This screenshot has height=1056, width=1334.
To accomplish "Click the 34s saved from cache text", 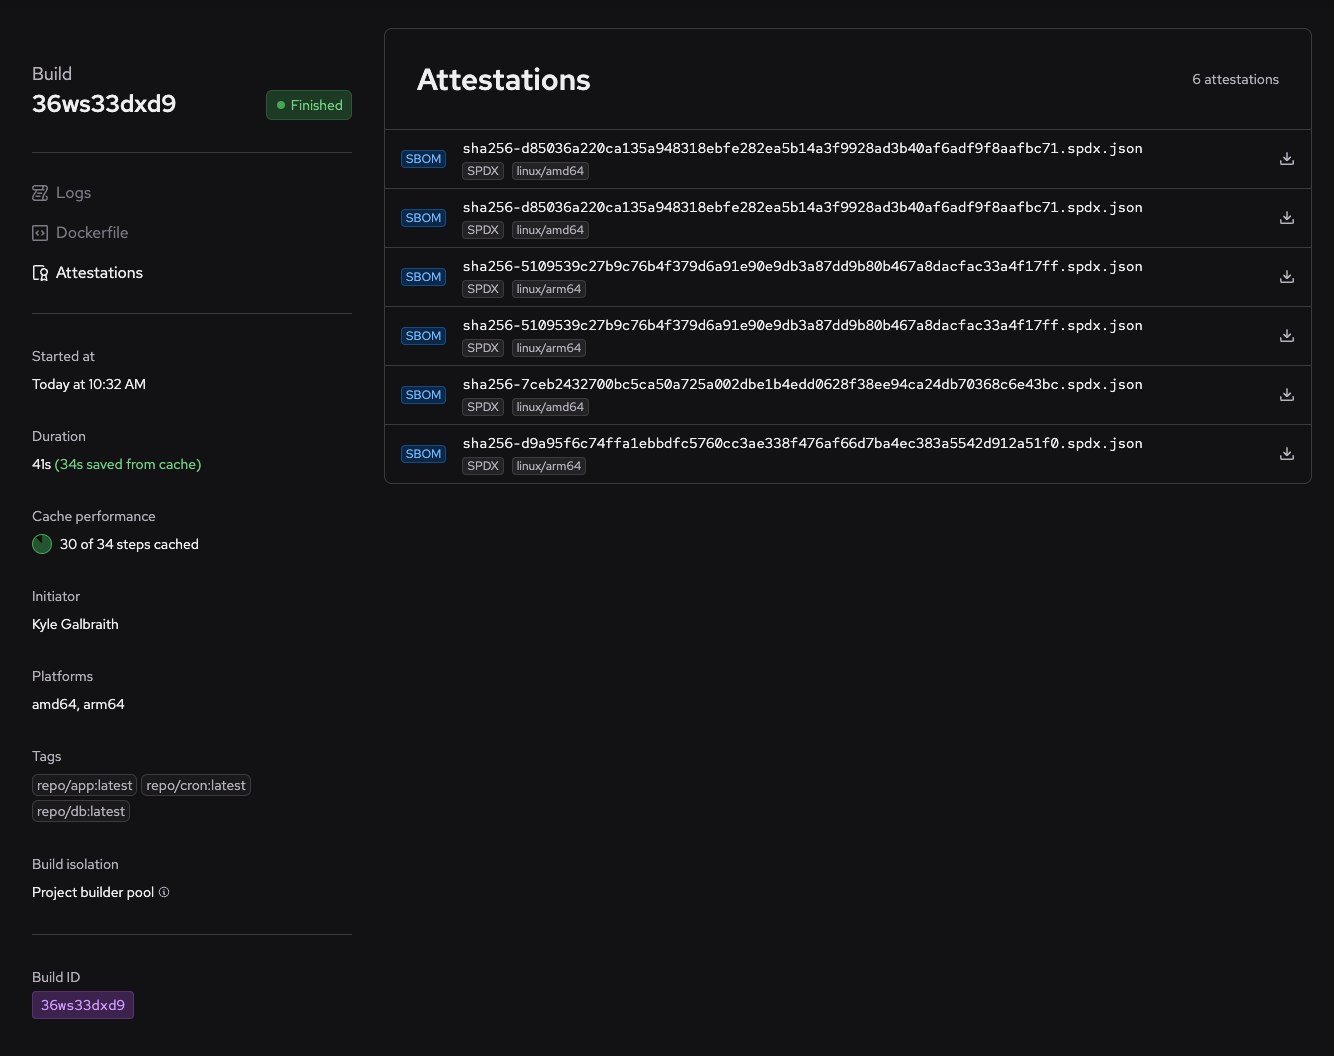I will point(128,464).
